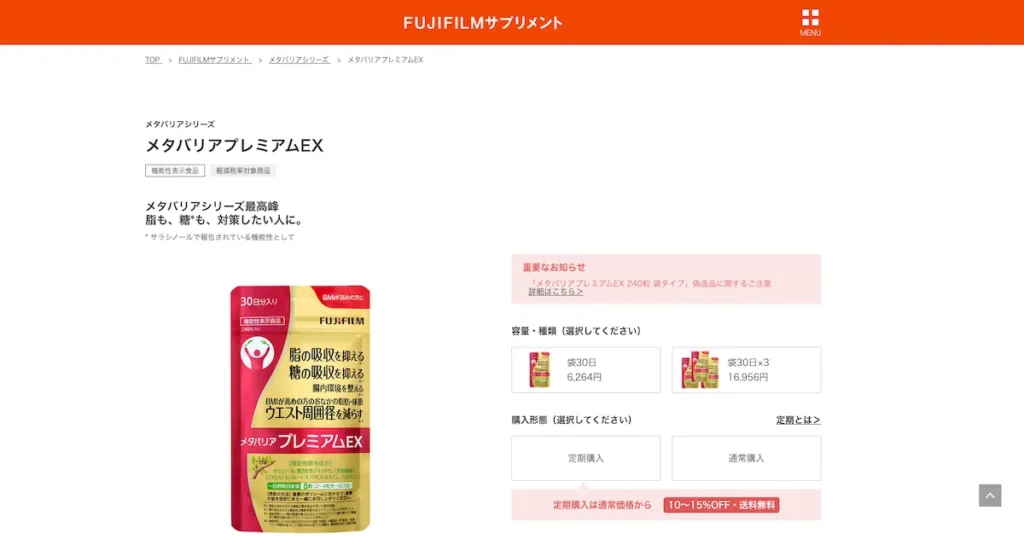The height and width of the screenshot is (545, 1024).
Task: Choose 定期購入 purchase type
Action: [x=586, y=458]
